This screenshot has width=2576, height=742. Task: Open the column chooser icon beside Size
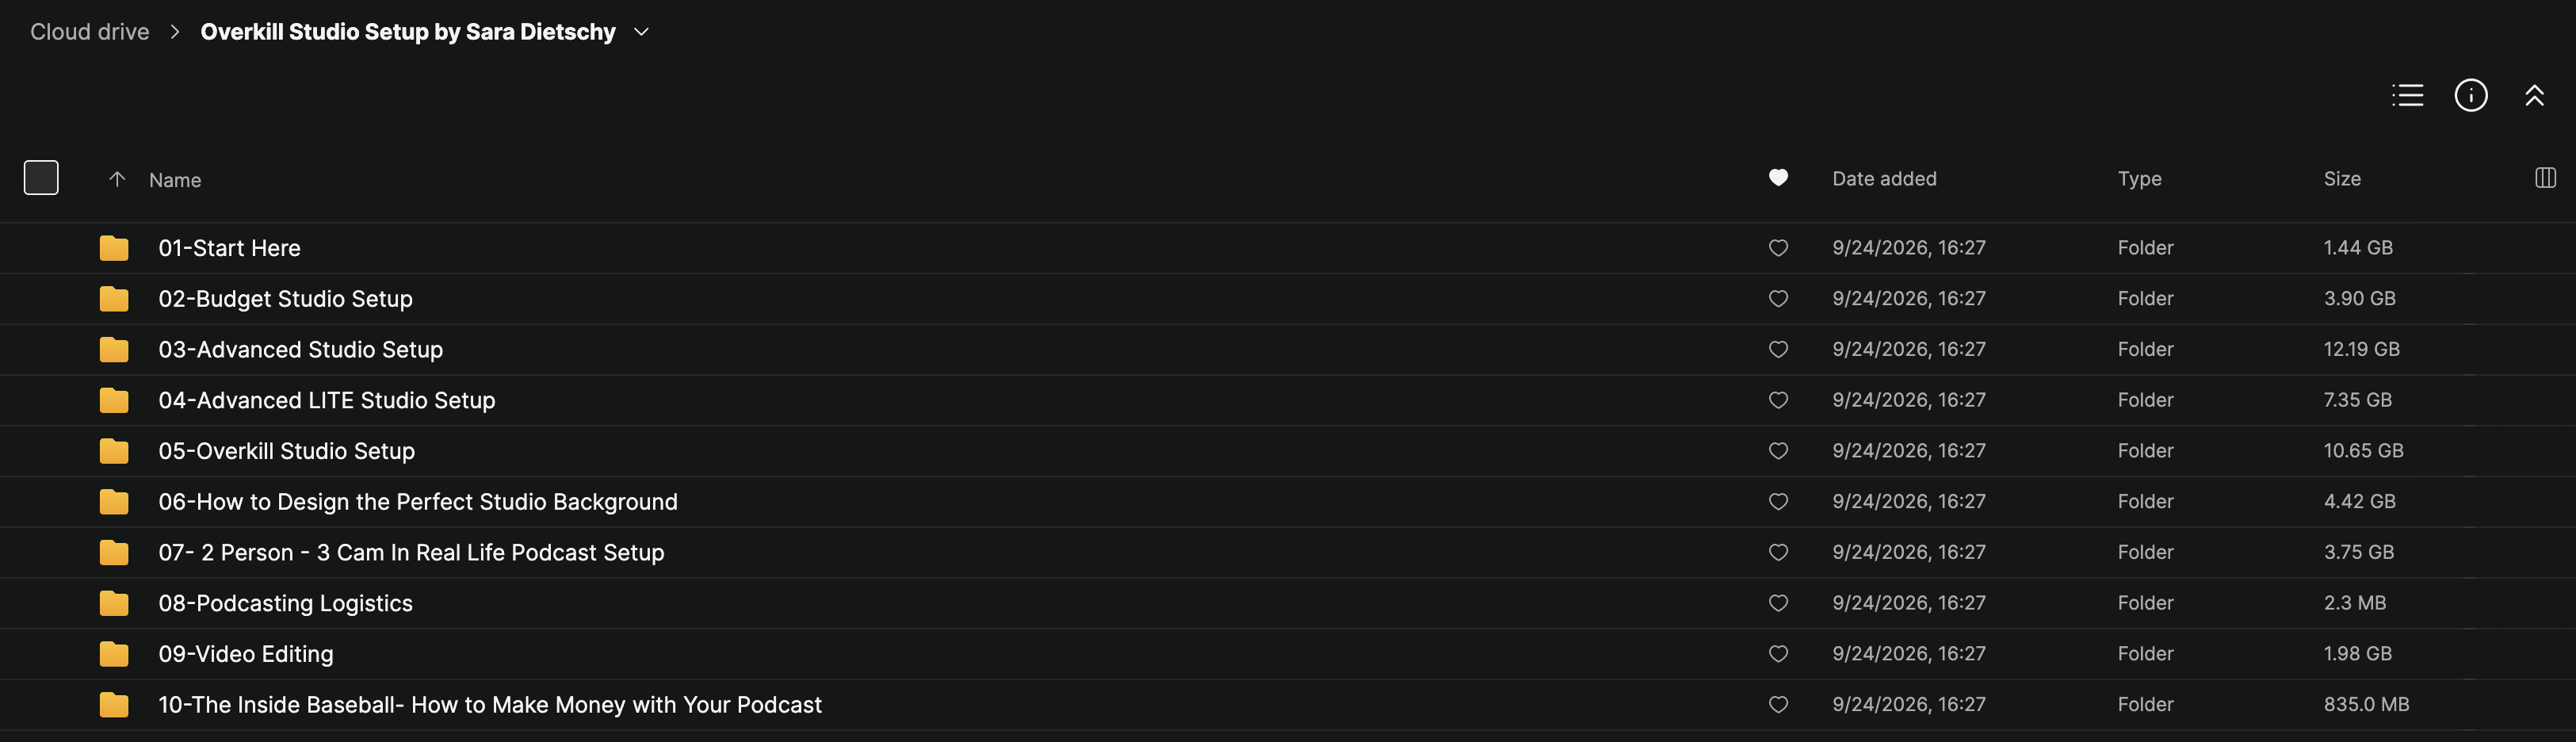coord(2545,178)
